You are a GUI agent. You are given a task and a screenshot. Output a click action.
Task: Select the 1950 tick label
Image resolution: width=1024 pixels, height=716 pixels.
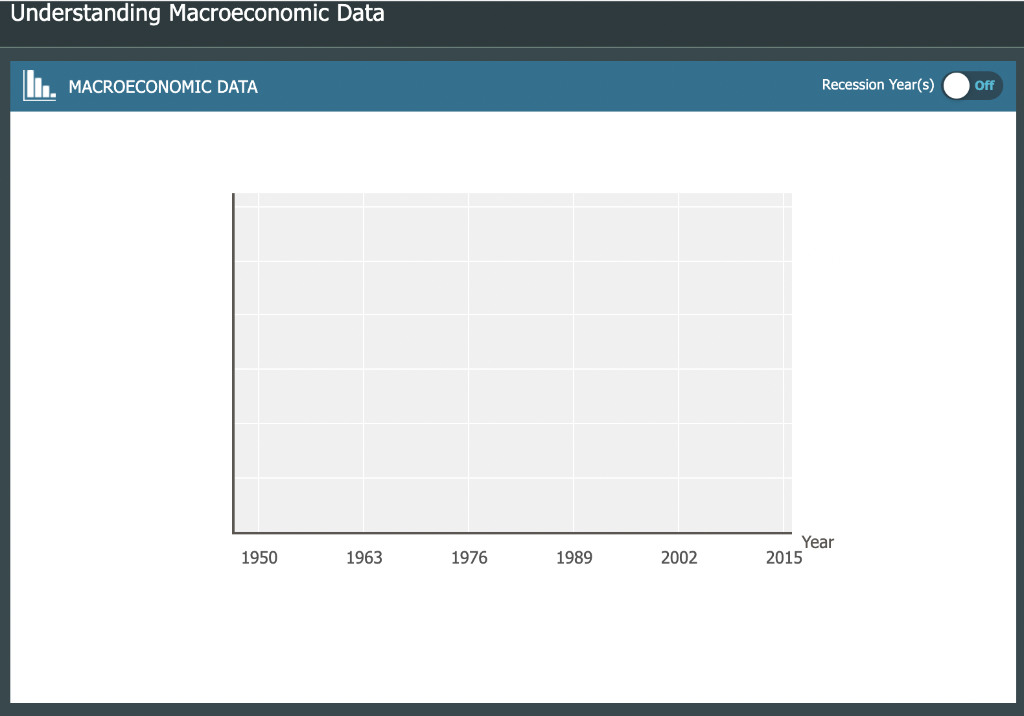click(259, 557)
